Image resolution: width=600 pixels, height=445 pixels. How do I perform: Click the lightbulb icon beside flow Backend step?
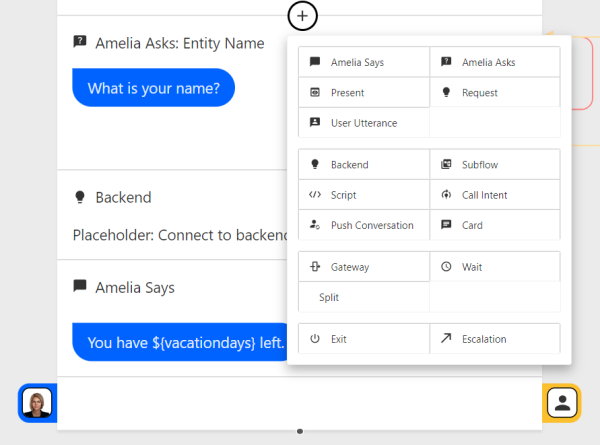coord(80,197)
